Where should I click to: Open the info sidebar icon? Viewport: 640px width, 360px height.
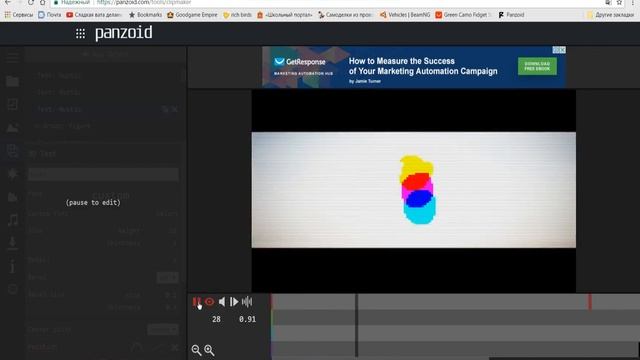[x=12, y=266]
